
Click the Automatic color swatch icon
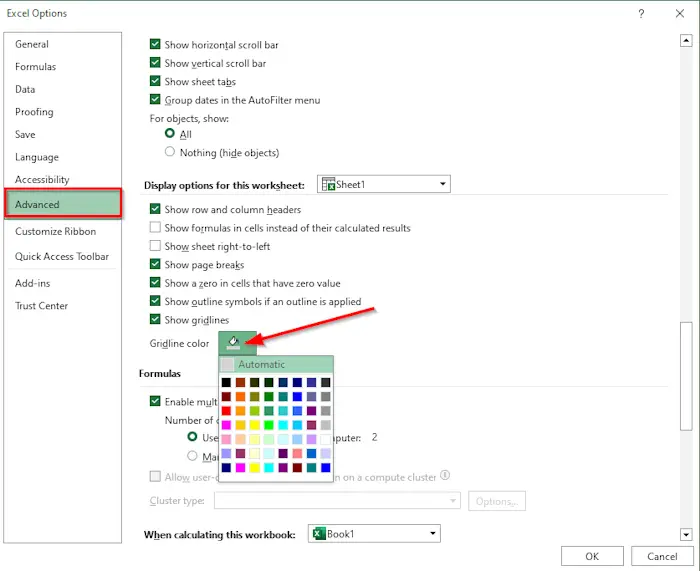(x=227, y=364)
